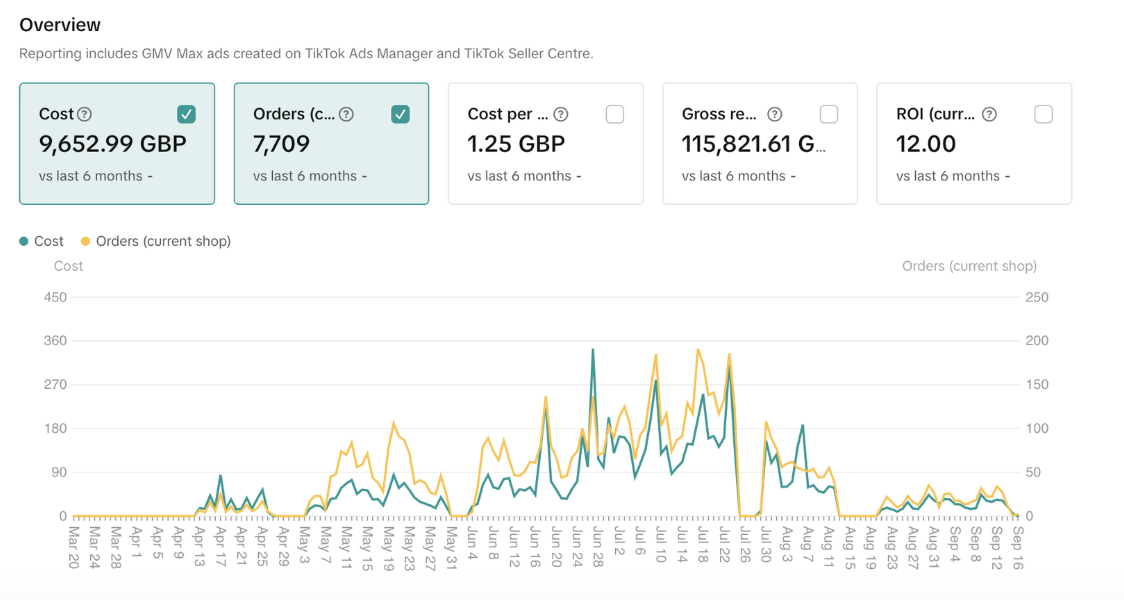The height and width of the screenshot is (600, 1124).
Task: Select the 7,709 orders value
Action: pos(281,144)
